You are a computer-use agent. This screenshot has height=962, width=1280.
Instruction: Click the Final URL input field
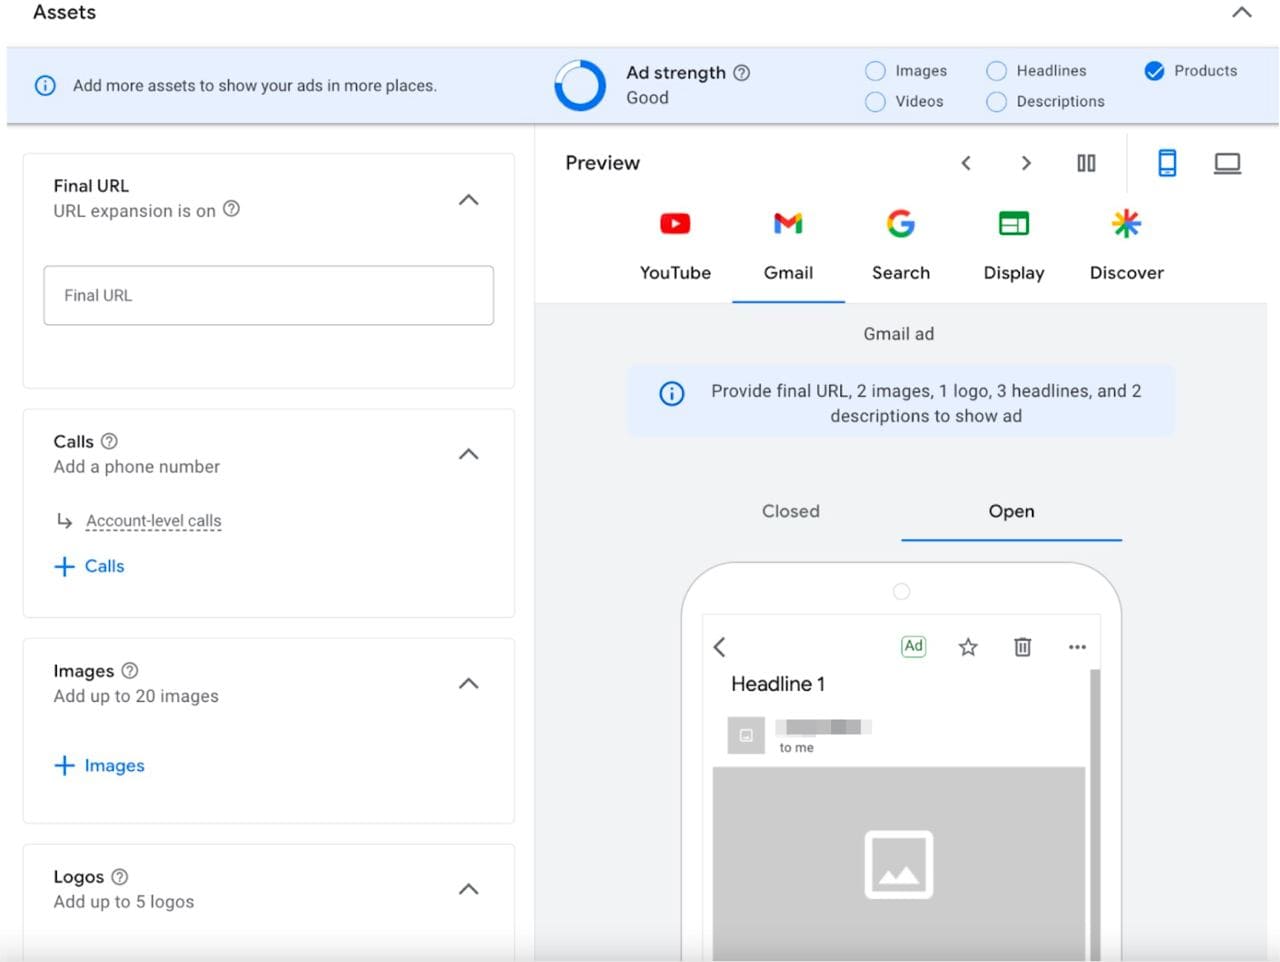tap(268, 295)
